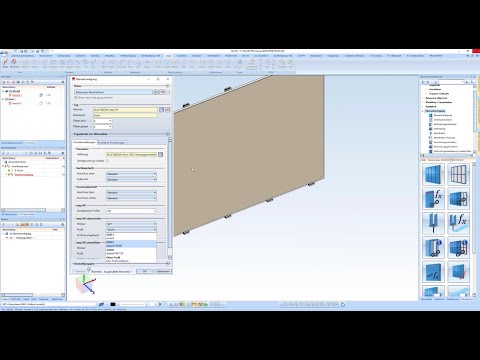Click the catalog browse icon beside the top yellow field
This screenshot has width=480, height=360.
[x=161, y=109]
